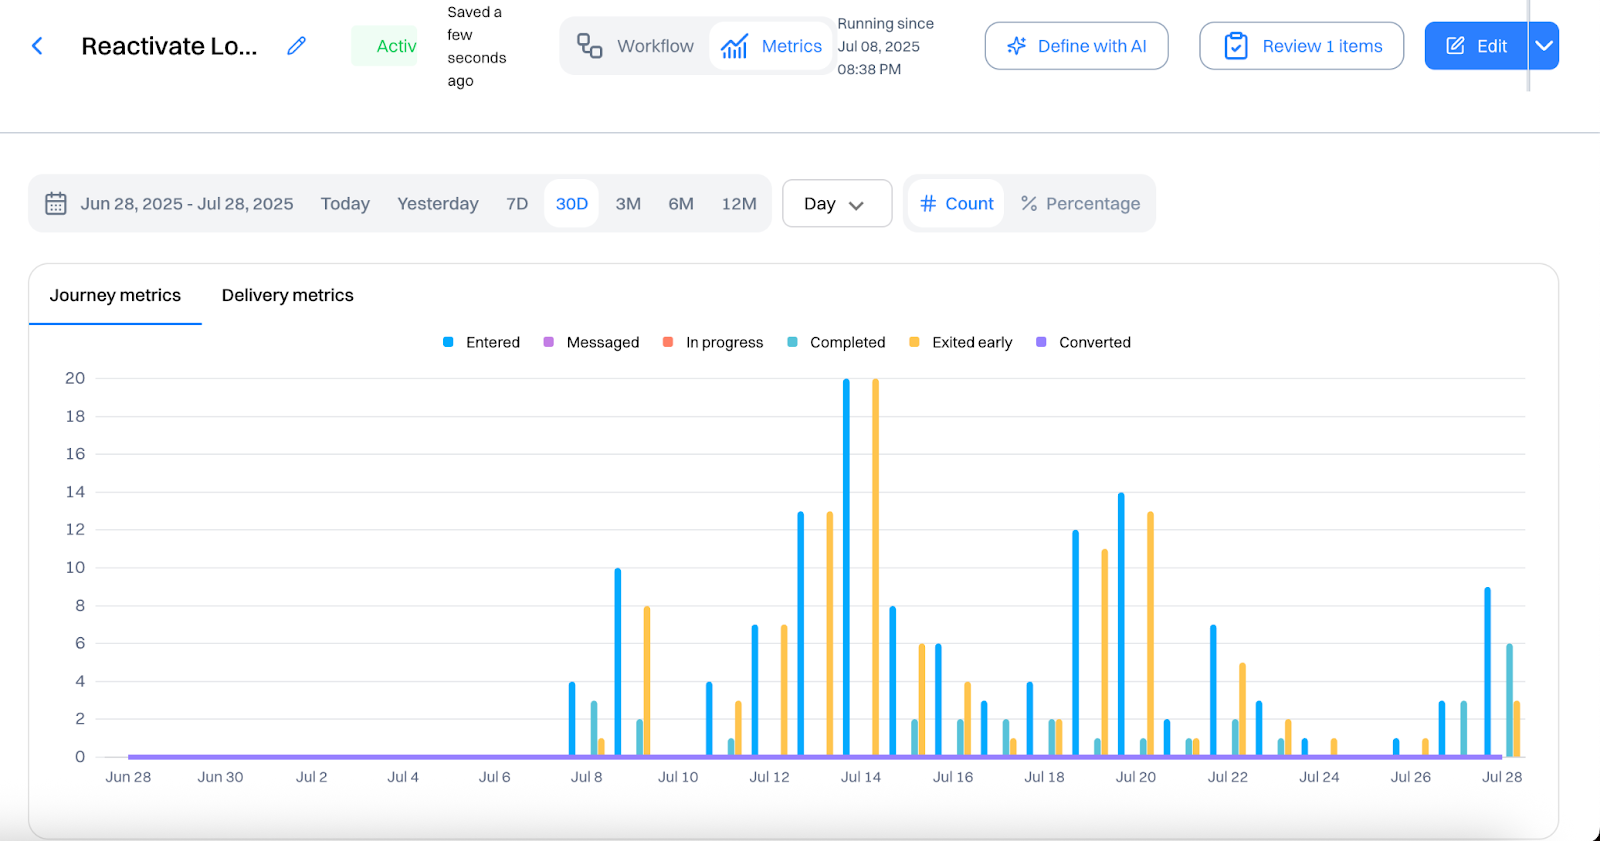
Task: Expand the Edit button dropdown arrow
Action: pos(1544,46)
